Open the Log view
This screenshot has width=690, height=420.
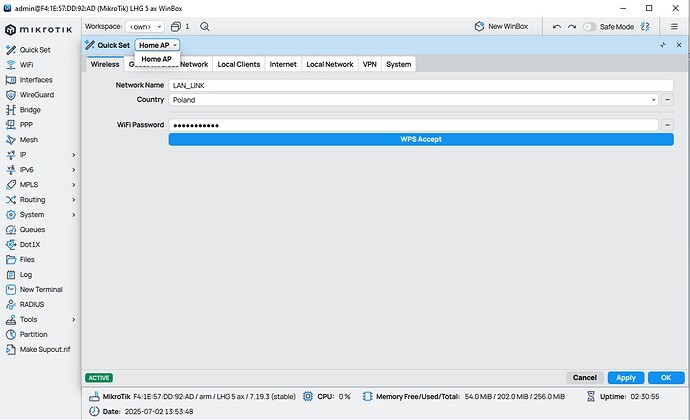click(x=19, y=274)
